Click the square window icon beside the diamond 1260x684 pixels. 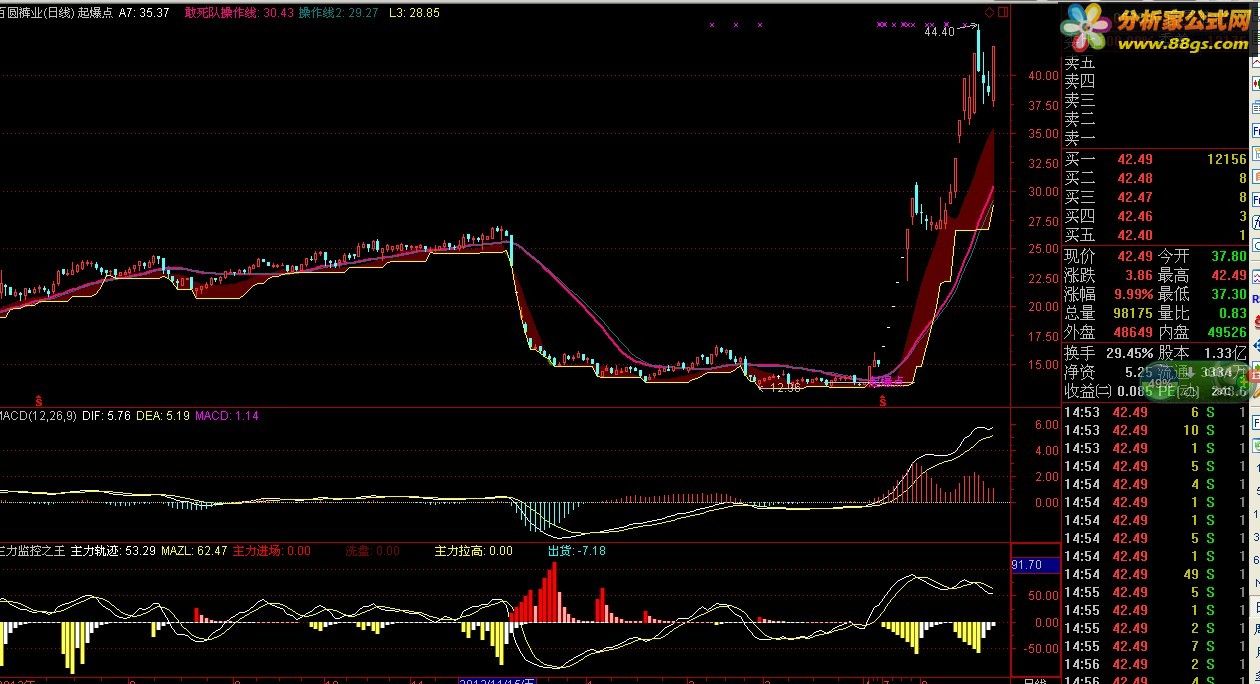[1004, 12]
